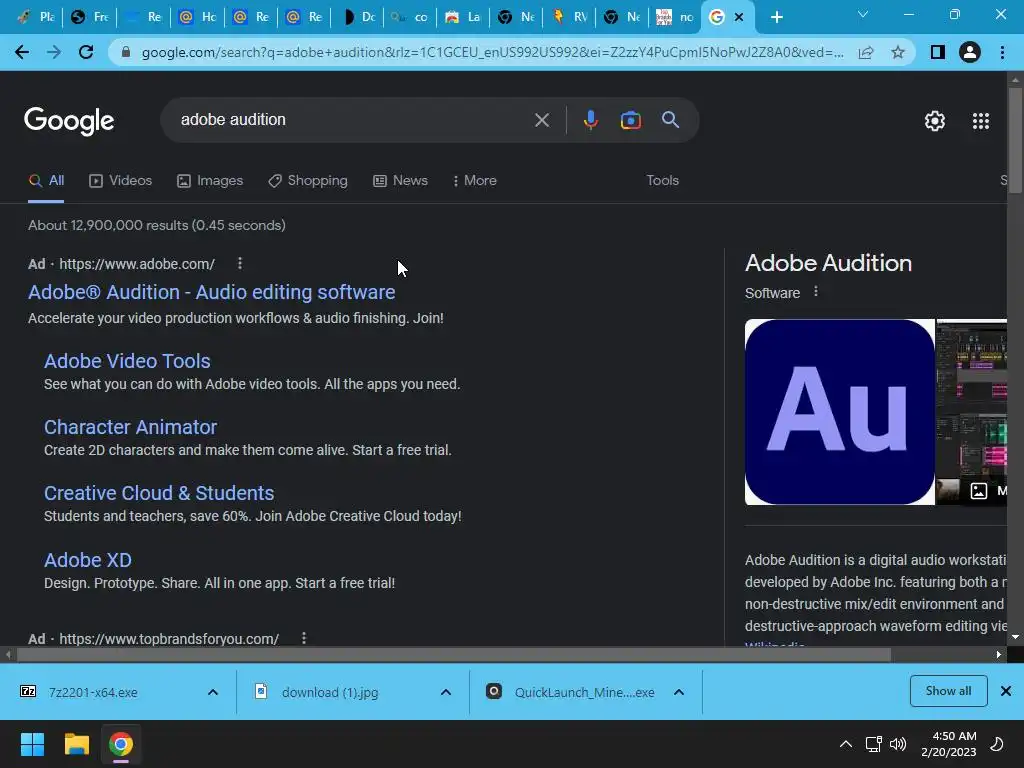Click the Chrome taskbar icon

click(x=121, y=744)
